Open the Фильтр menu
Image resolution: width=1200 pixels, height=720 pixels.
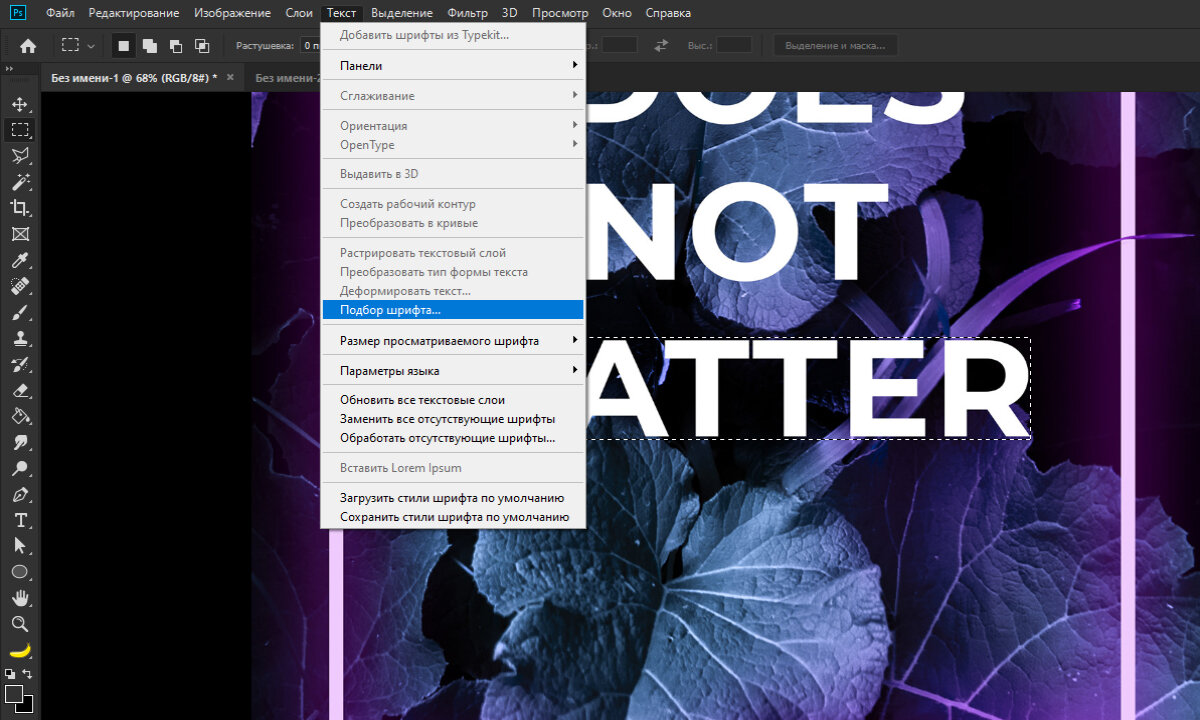[x=468, y=13]
